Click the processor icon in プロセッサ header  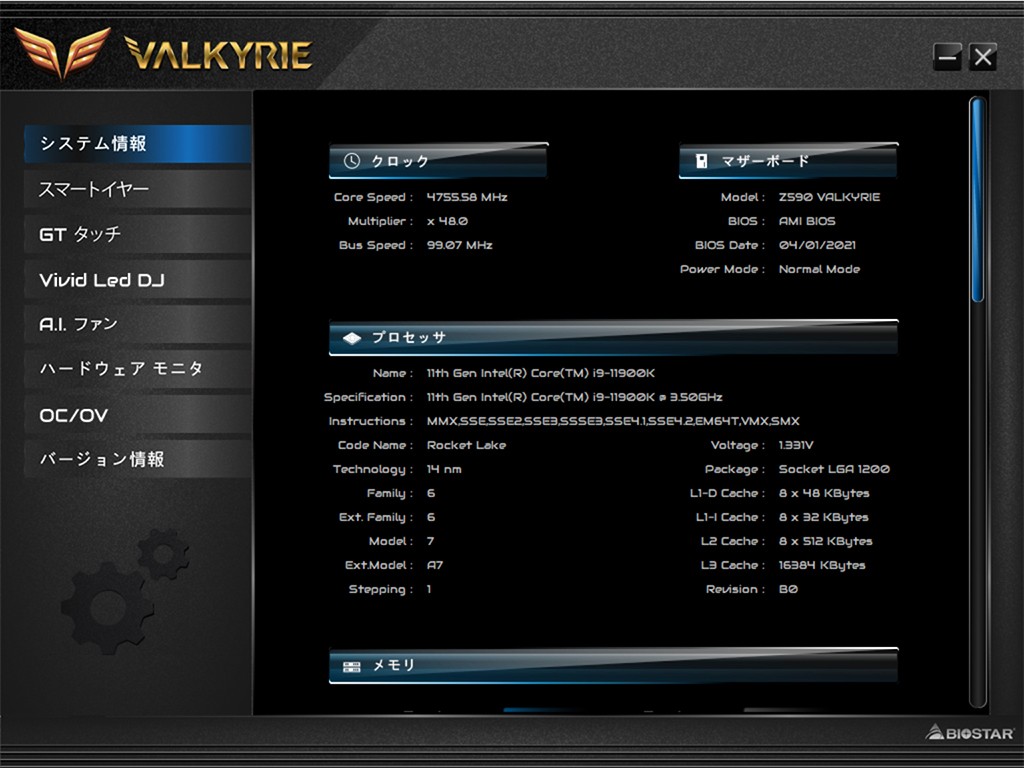pos(352,338)
